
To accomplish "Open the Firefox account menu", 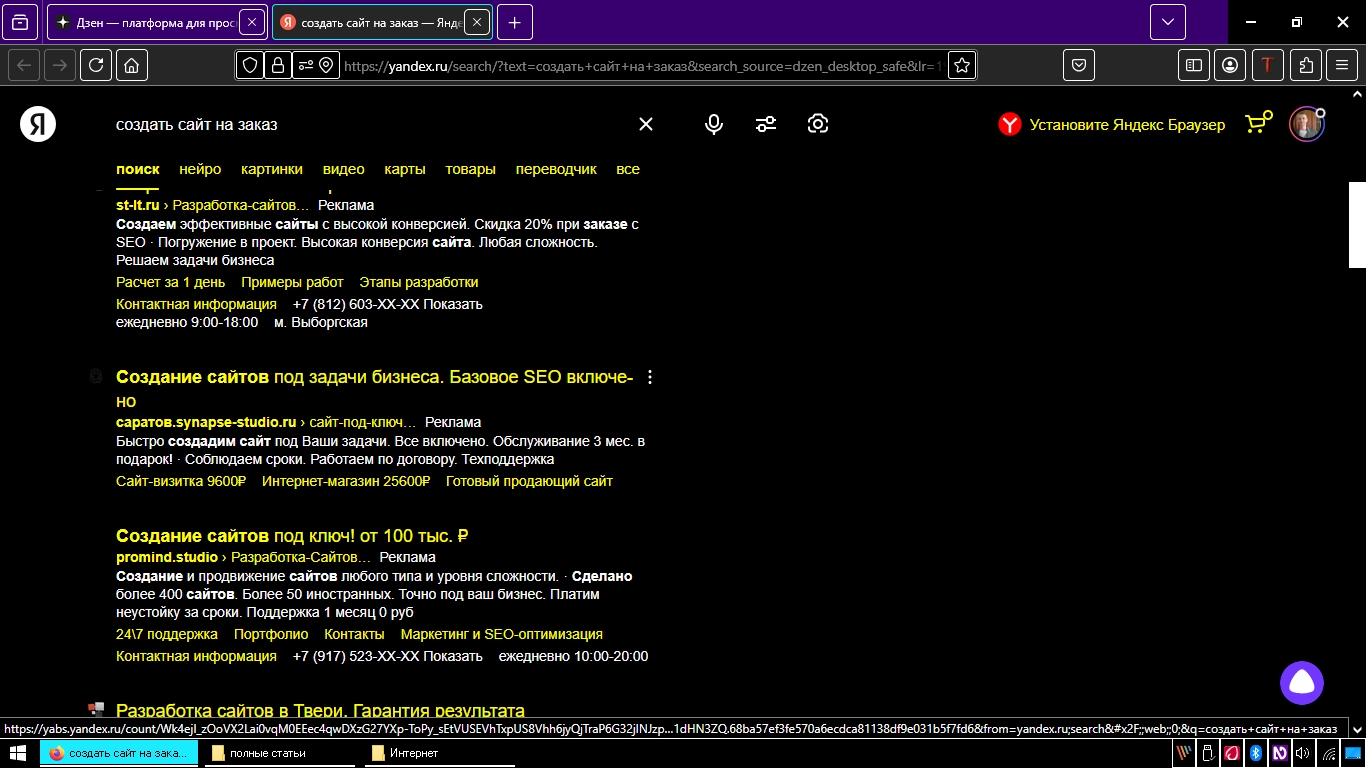I will (1230, 65).
